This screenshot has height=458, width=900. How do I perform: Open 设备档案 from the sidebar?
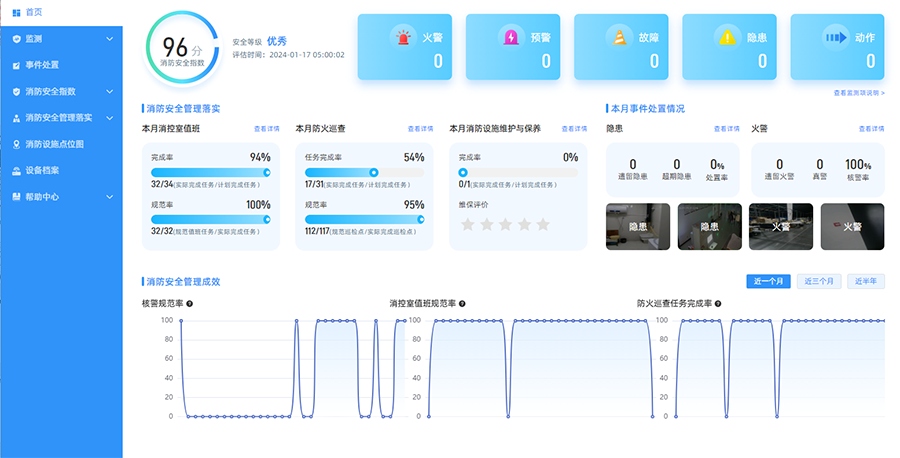[41, 170]
